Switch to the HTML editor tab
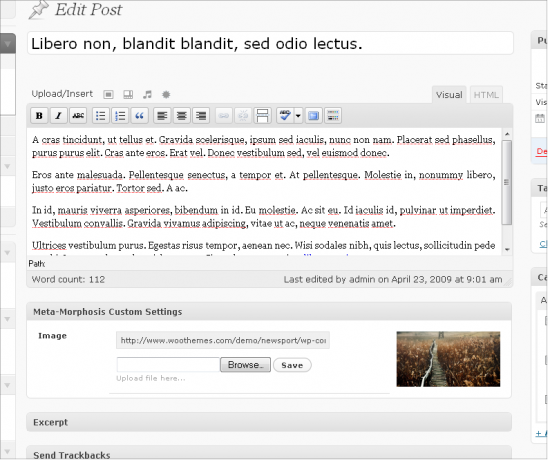The width and height of the screenshot is (550, 462). [x=486, y=95]
